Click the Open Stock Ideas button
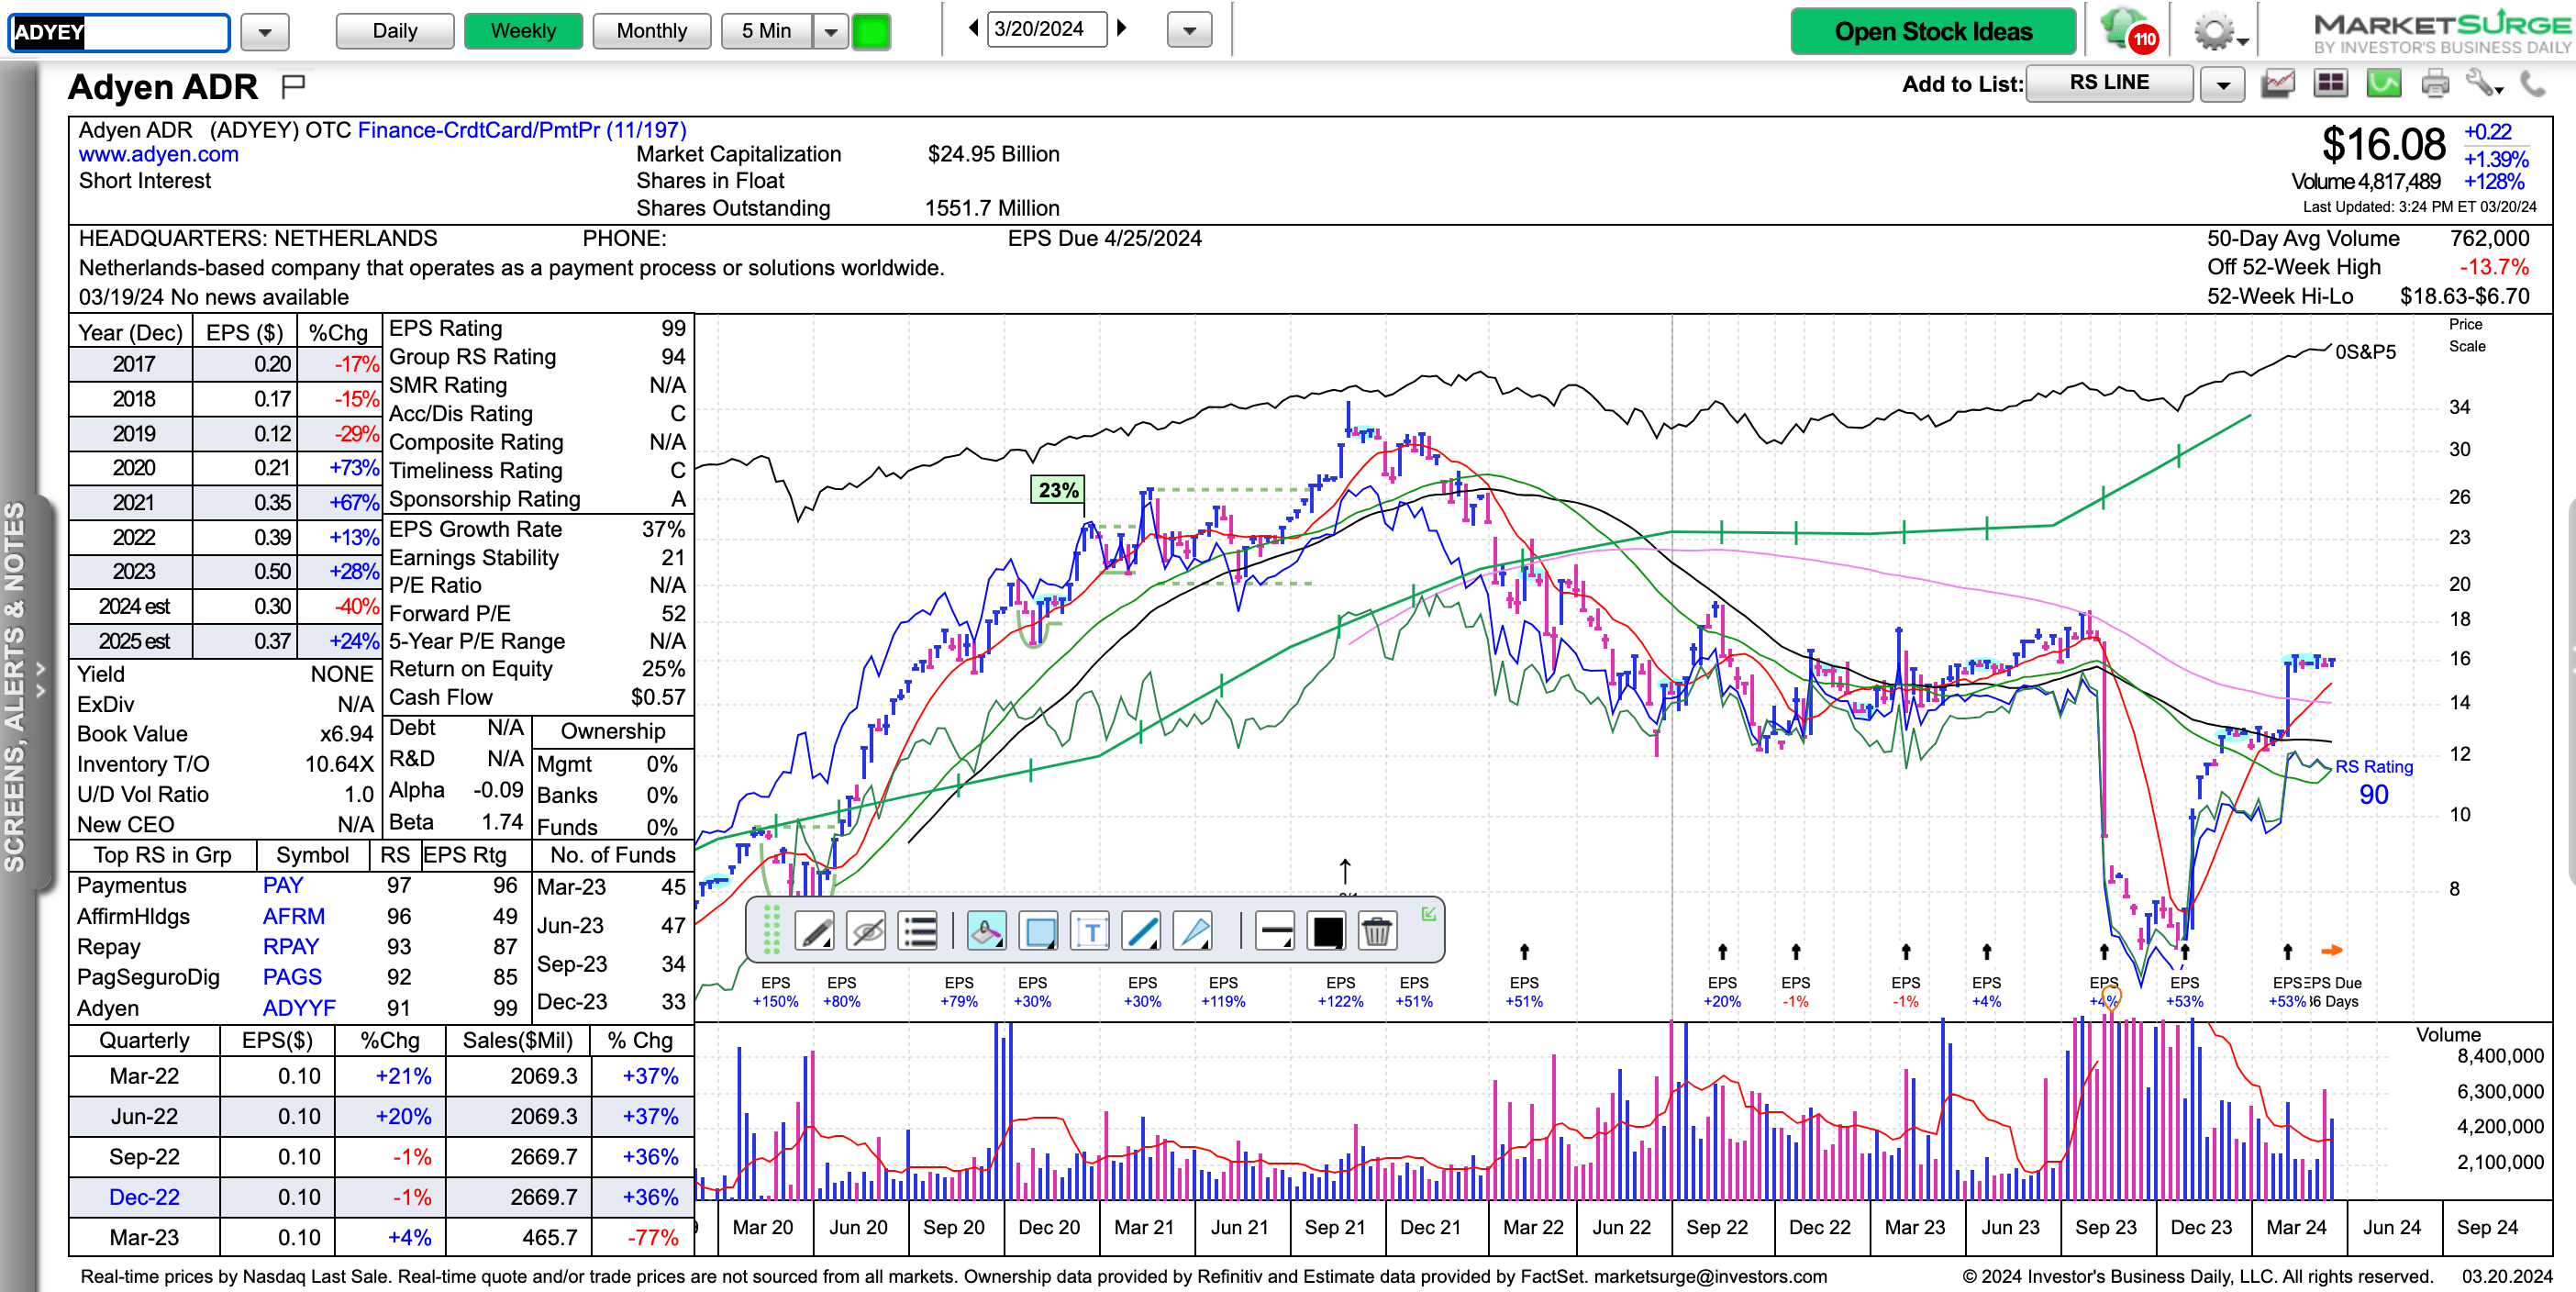The image size is (2576, 1292). pos(1932,31)
